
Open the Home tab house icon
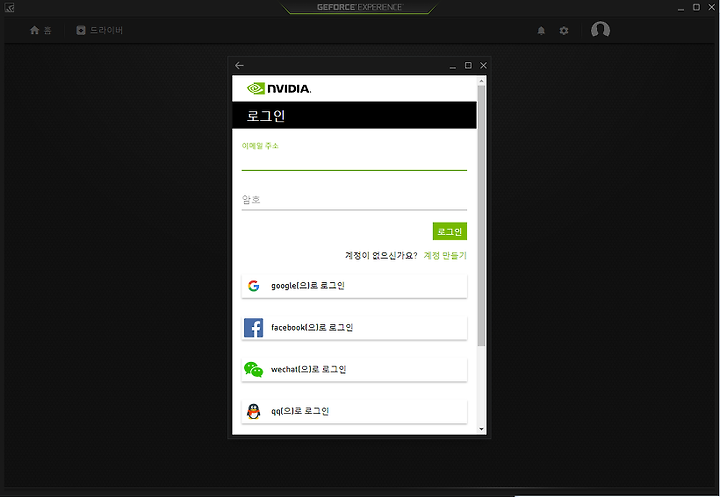[34, 30]
